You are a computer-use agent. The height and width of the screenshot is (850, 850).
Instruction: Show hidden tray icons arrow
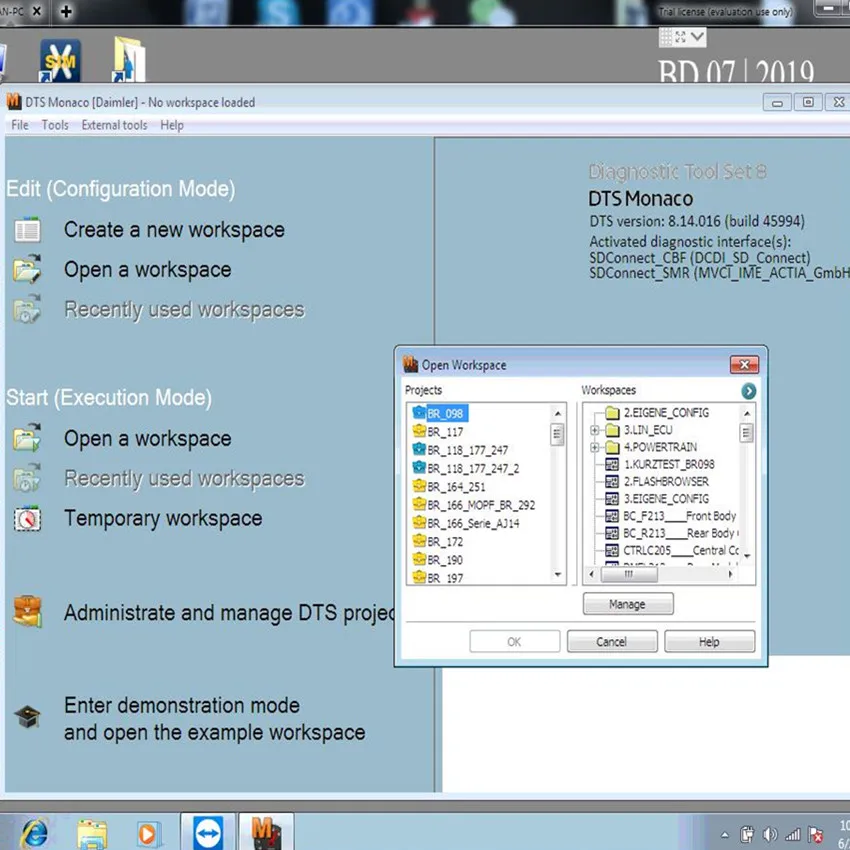coord(725,835)
